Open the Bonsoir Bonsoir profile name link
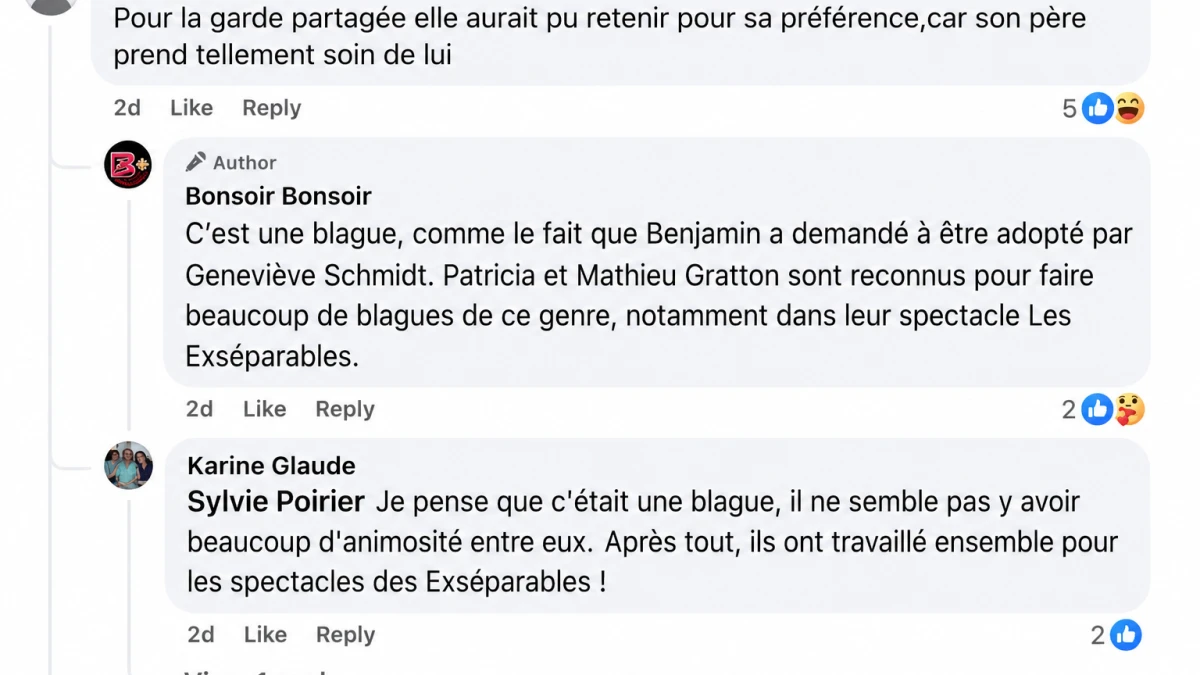The width and height of the screenshot is (1200, 675). (x=278, y=196)
